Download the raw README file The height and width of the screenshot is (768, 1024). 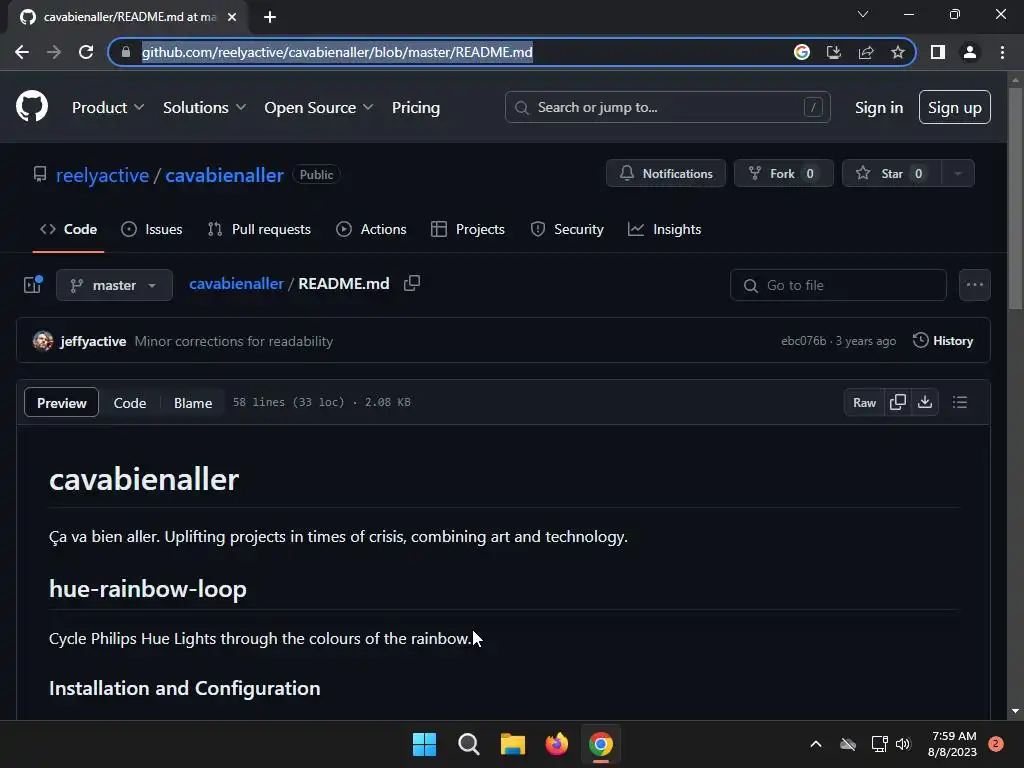(925, 402)
